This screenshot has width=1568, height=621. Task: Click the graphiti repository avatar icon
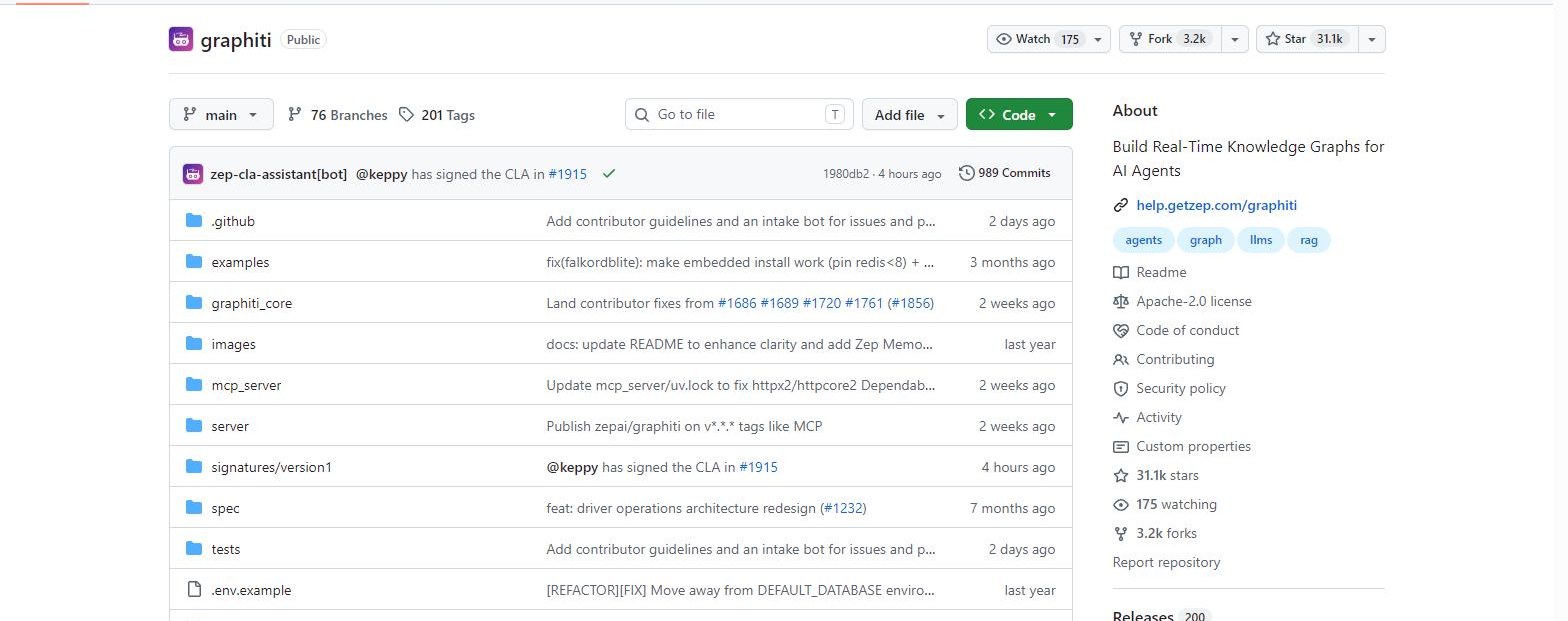click(x=181, y=40)
